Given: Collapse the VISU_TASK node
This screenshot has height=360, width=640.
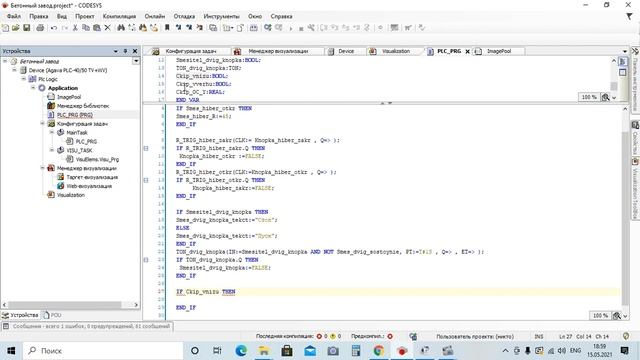Looking at the screenshot, I should pyautogui.click(x=52, y=150).
